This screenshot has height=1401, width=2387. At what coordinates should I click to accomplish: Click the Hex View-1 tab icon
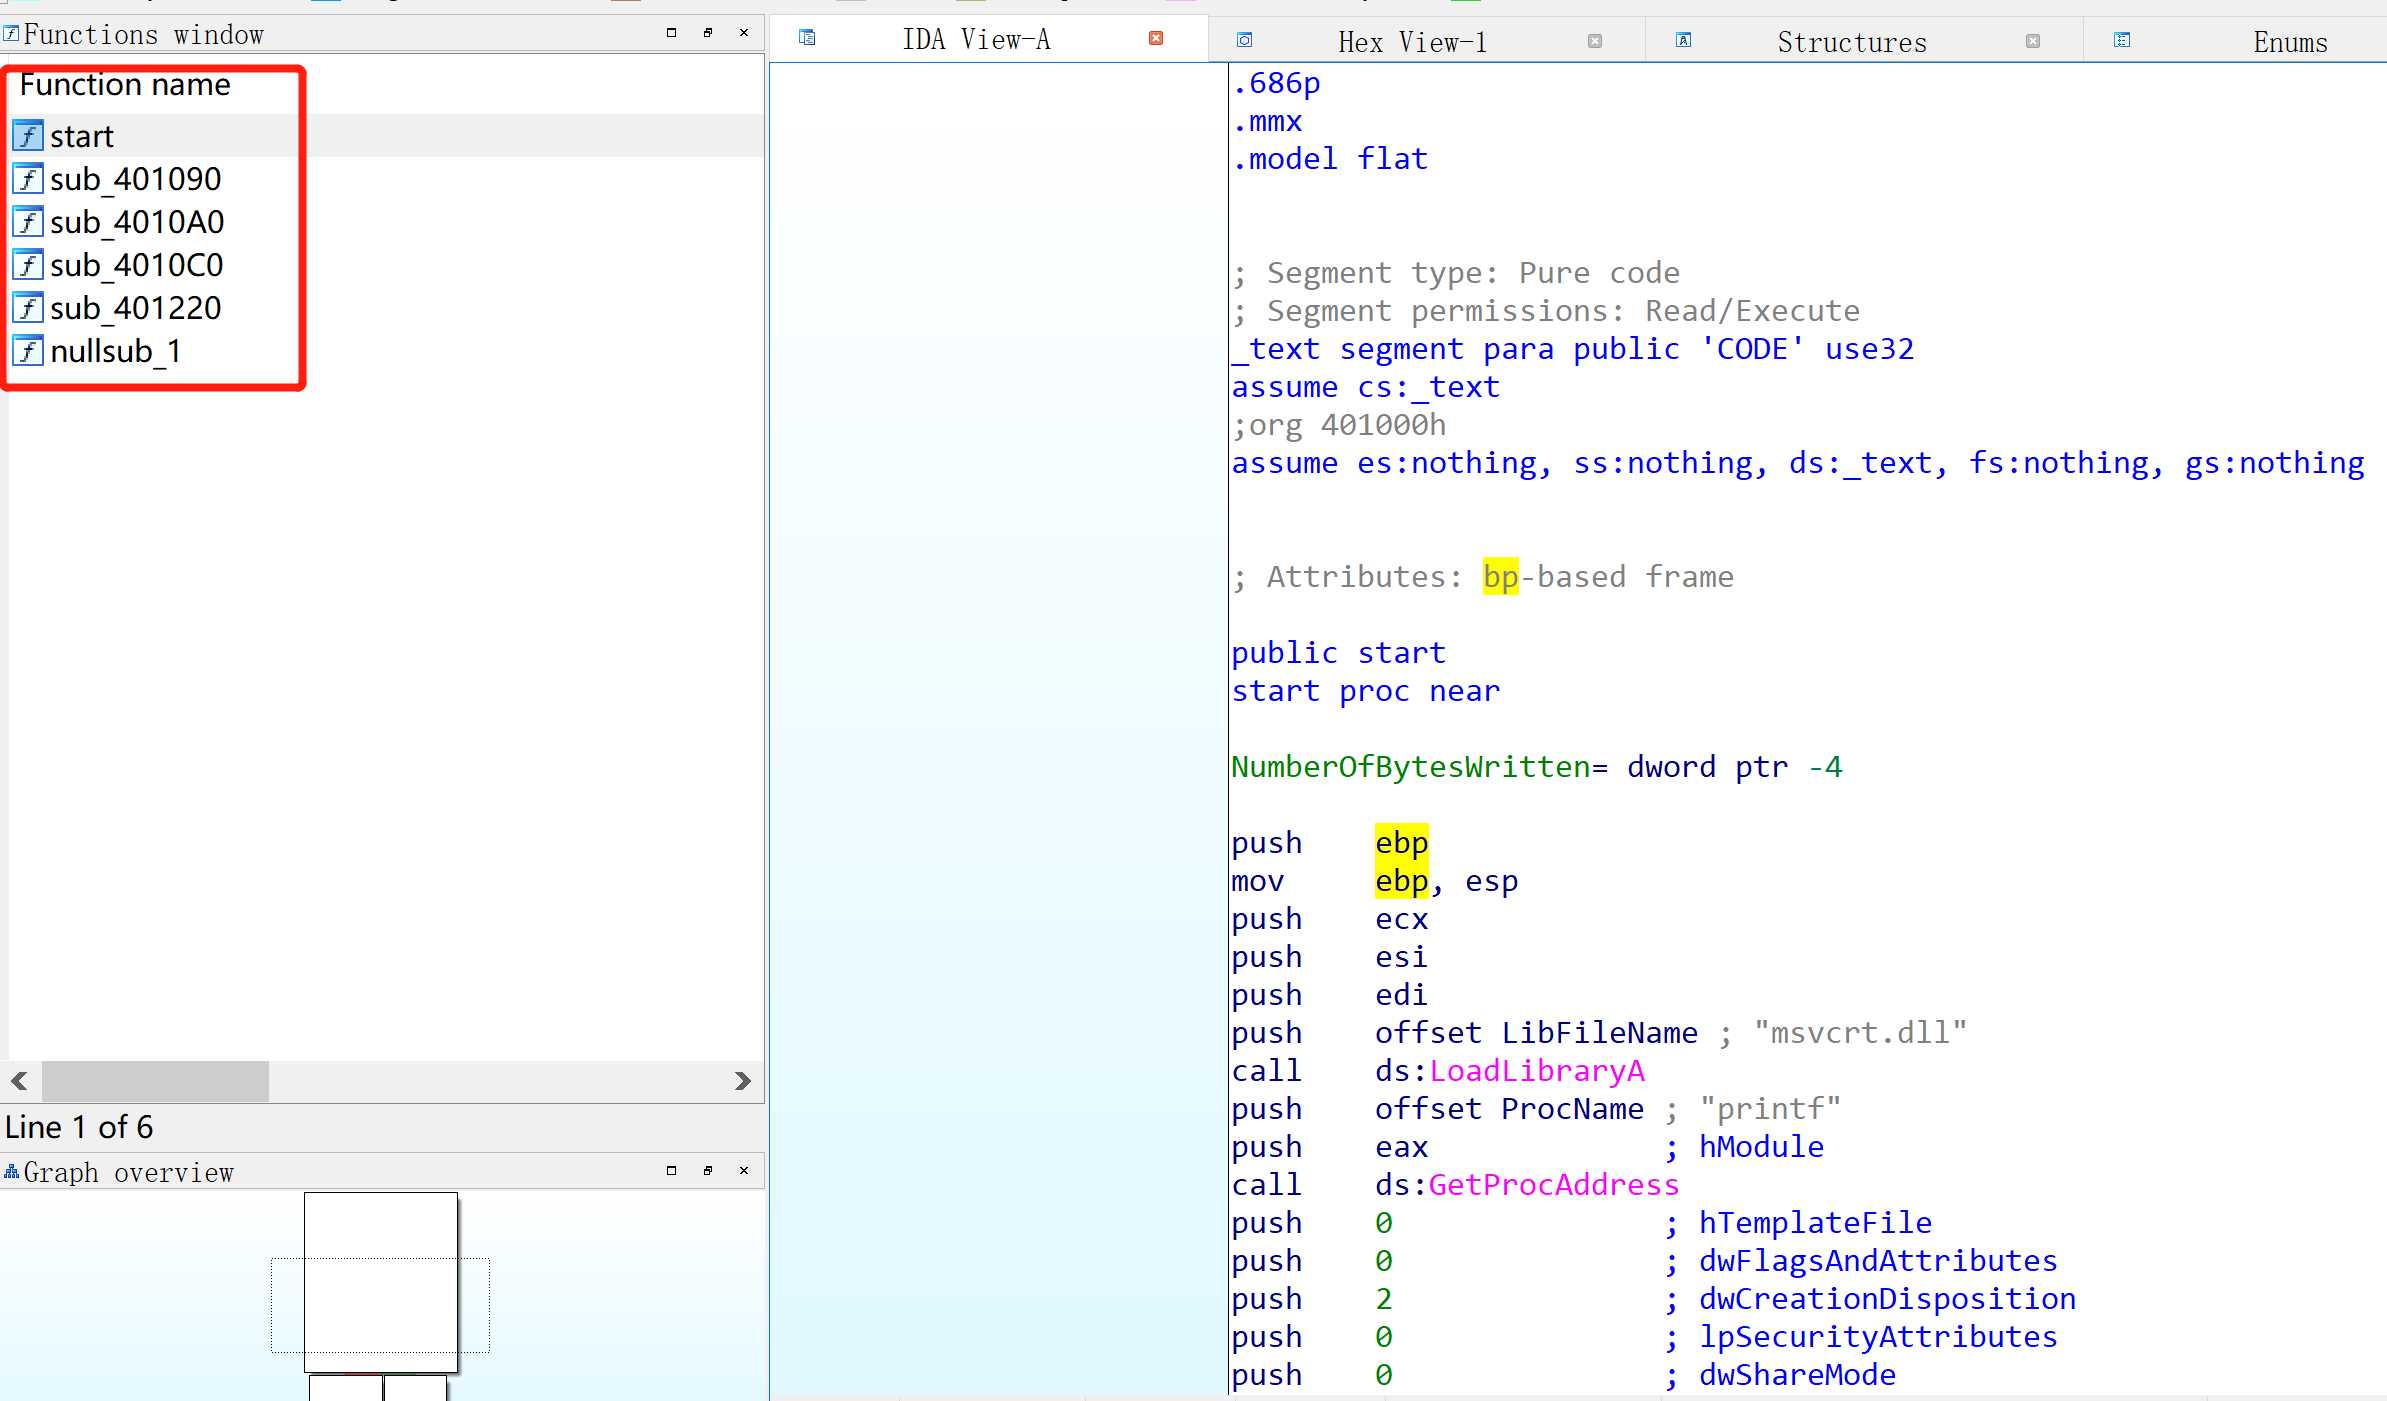(x=1245, y=40)
